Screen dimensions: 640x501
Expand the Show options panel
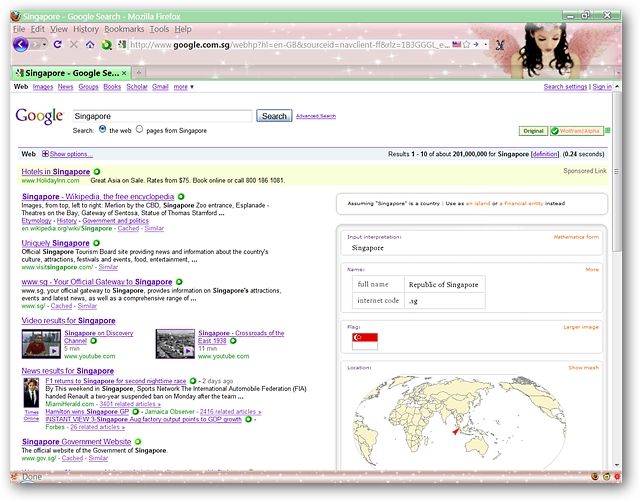coord(67,154)
